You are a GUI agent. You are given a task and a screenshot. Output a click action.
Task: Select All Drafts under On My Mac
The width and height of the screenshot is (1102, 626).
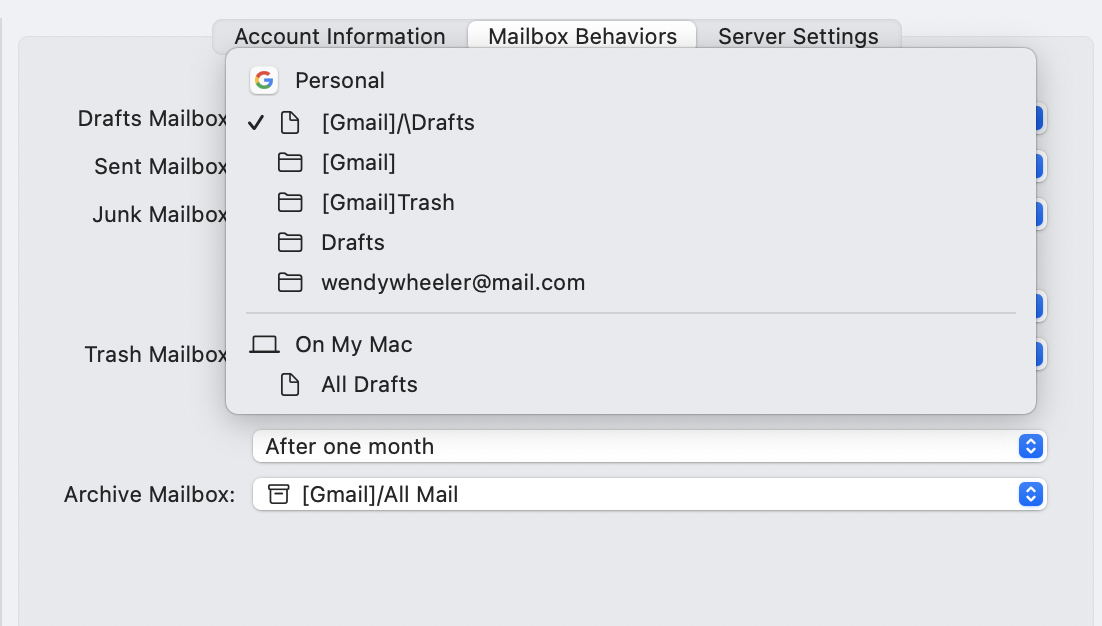point(370,384)
